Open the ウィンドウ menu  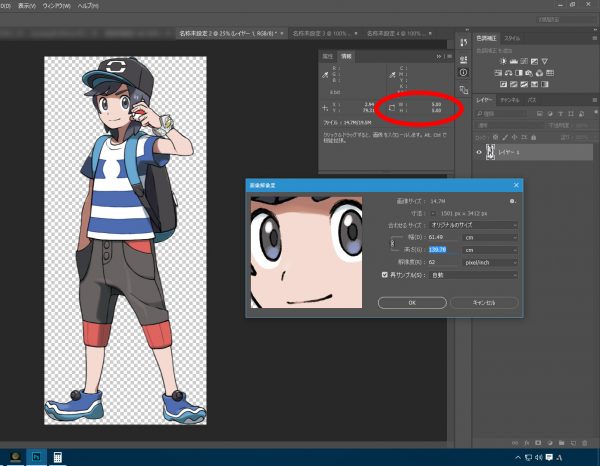coord(57,6)
